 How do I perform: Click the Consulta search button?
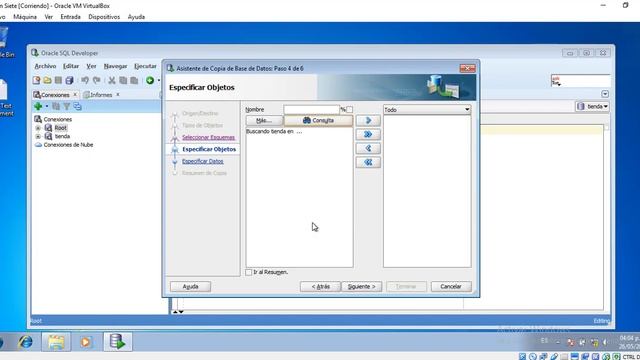[x=318, y=120]
